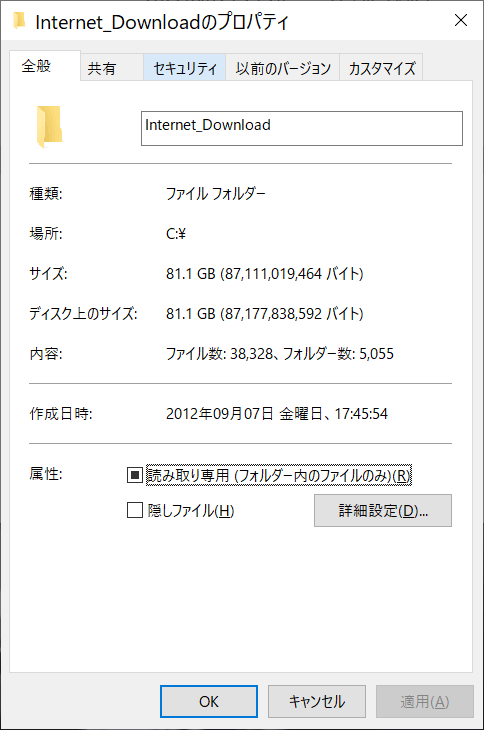Close the properties dialog with X
484x730 pixels.
coord(461,20)
